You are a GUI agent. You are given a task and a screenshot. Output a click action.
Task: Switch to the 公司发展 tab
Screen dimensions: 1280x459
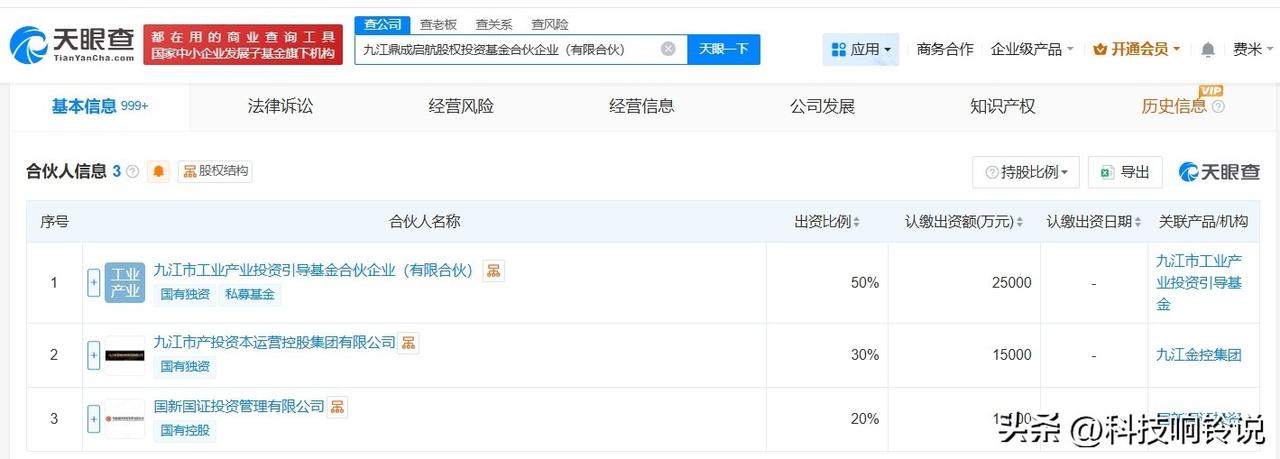tap(822, 106)
